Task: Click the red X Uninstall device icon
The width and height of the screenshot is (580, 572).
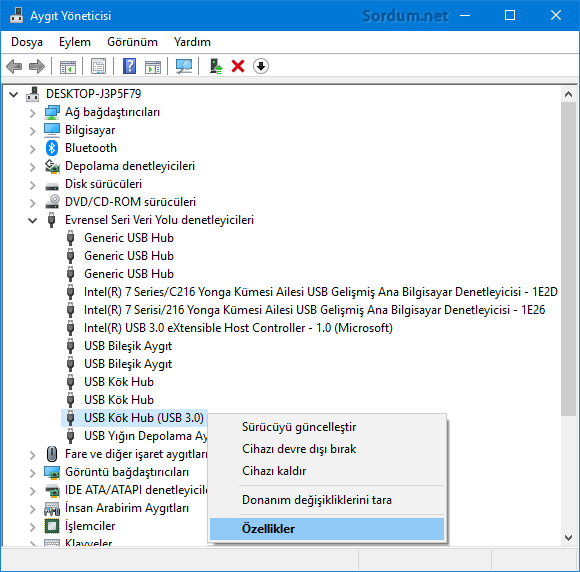Action: coord(238,67)
